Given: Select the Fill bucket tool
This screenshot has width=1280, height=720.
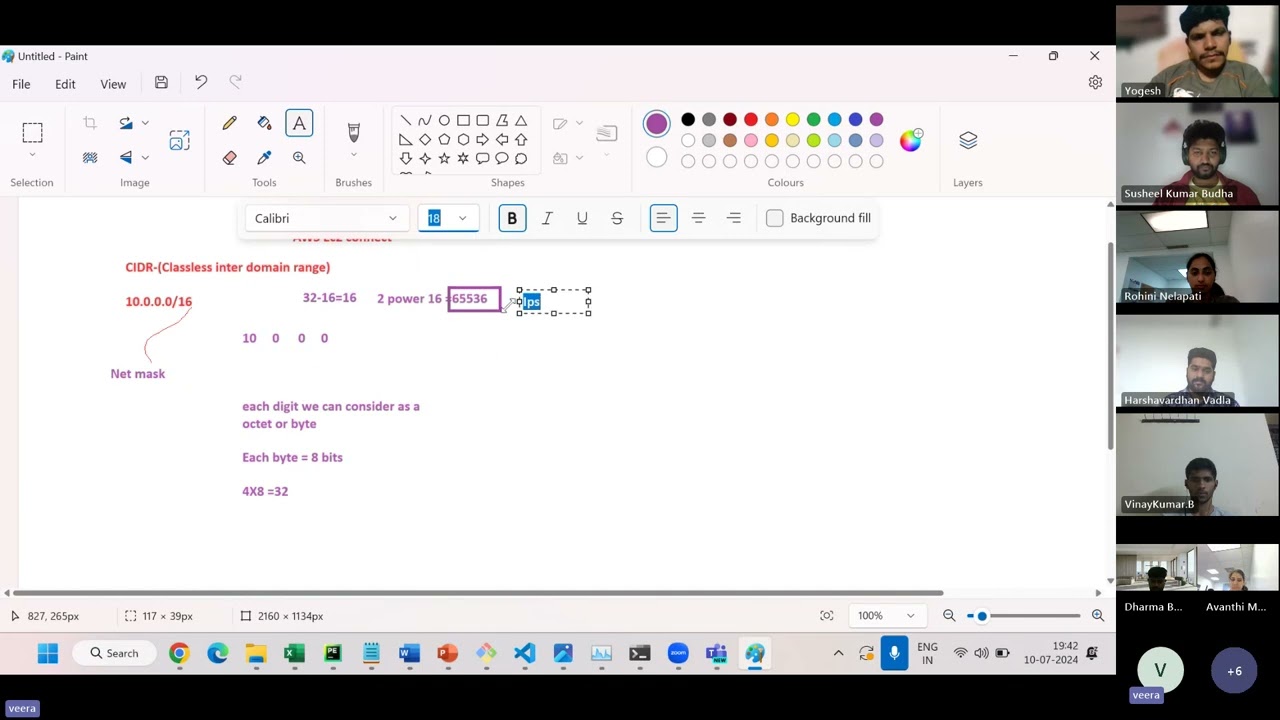Looking at the screenshot, I should click(x=264, y=123).
